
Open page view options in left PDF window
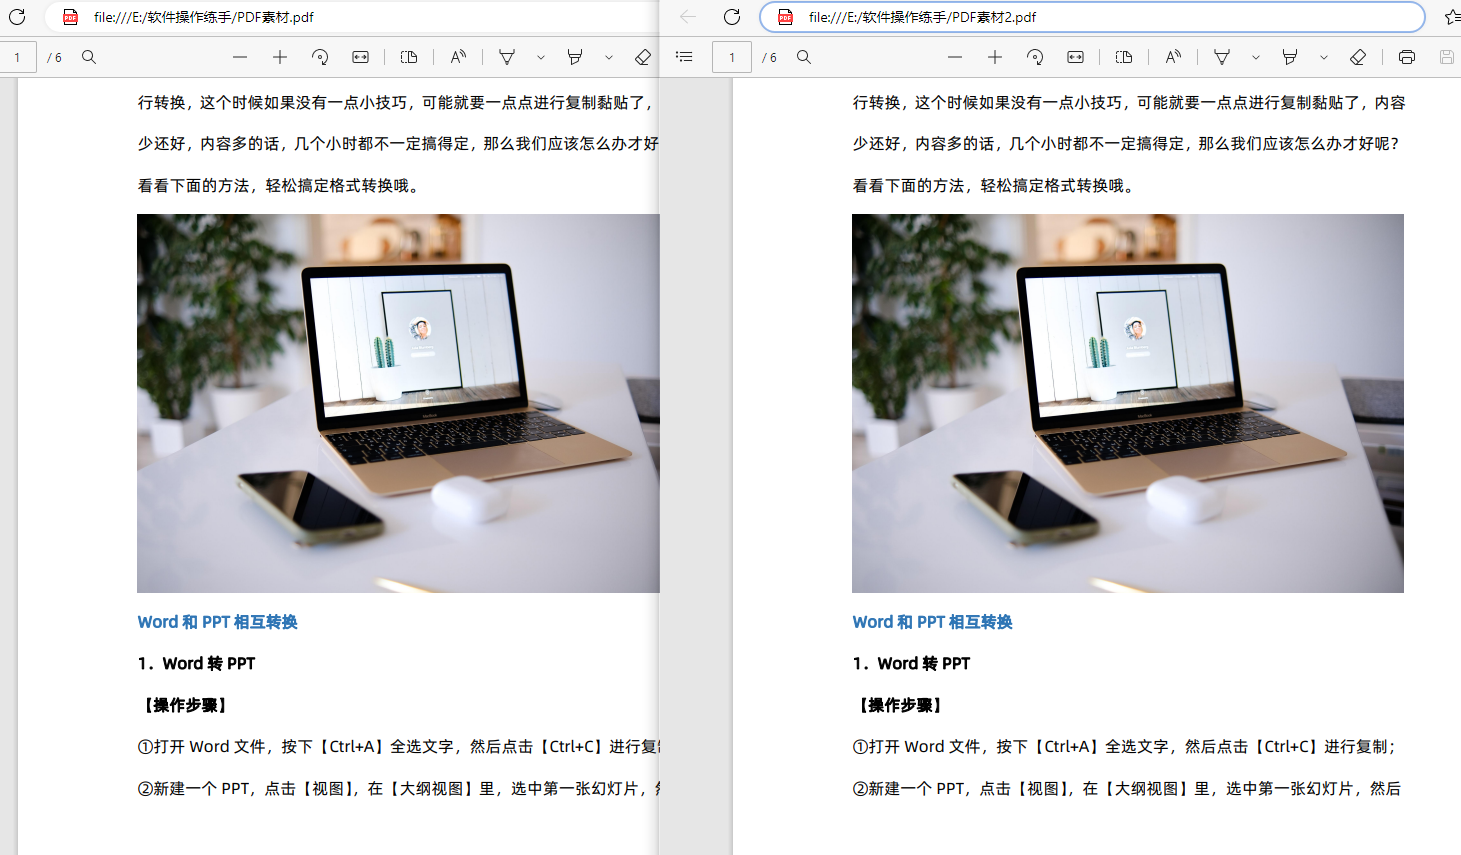(409, 57)
